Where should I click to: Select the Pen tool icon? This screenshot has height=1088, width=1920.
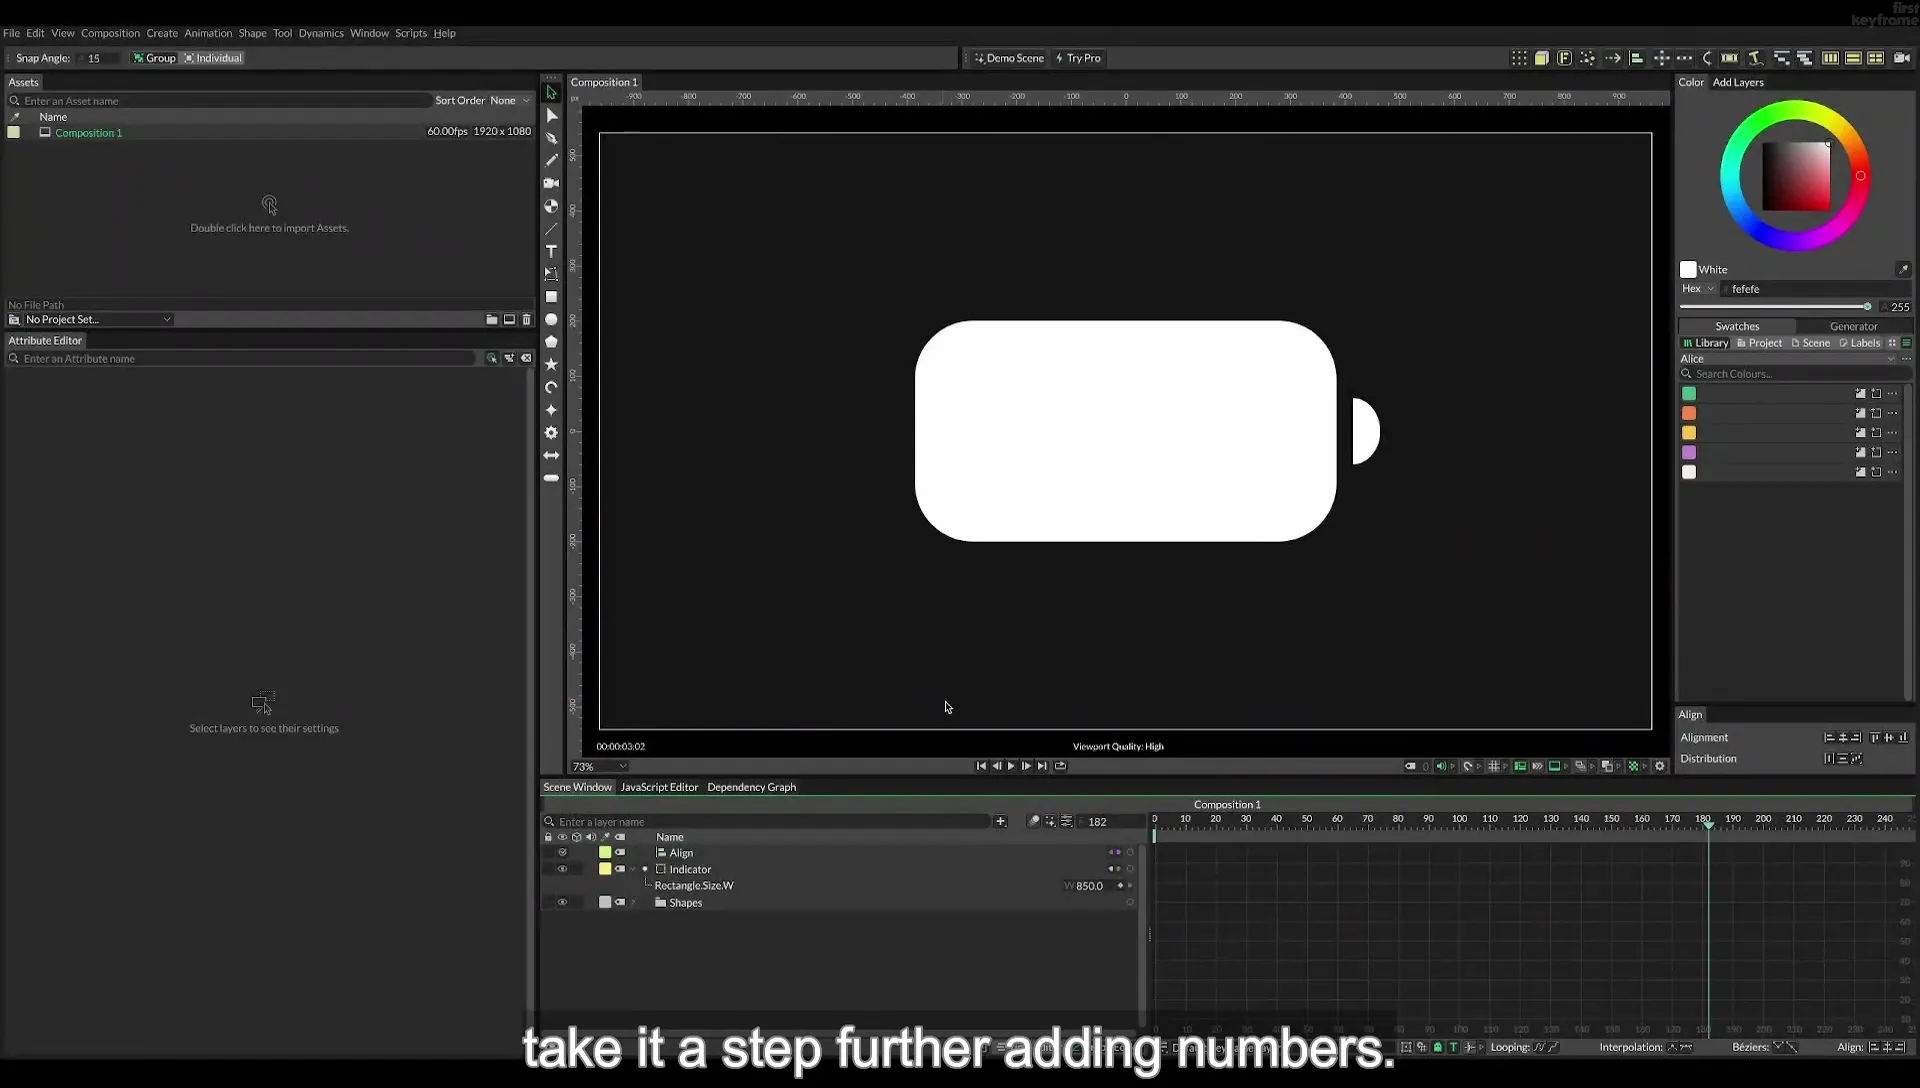tap(551, 138)
